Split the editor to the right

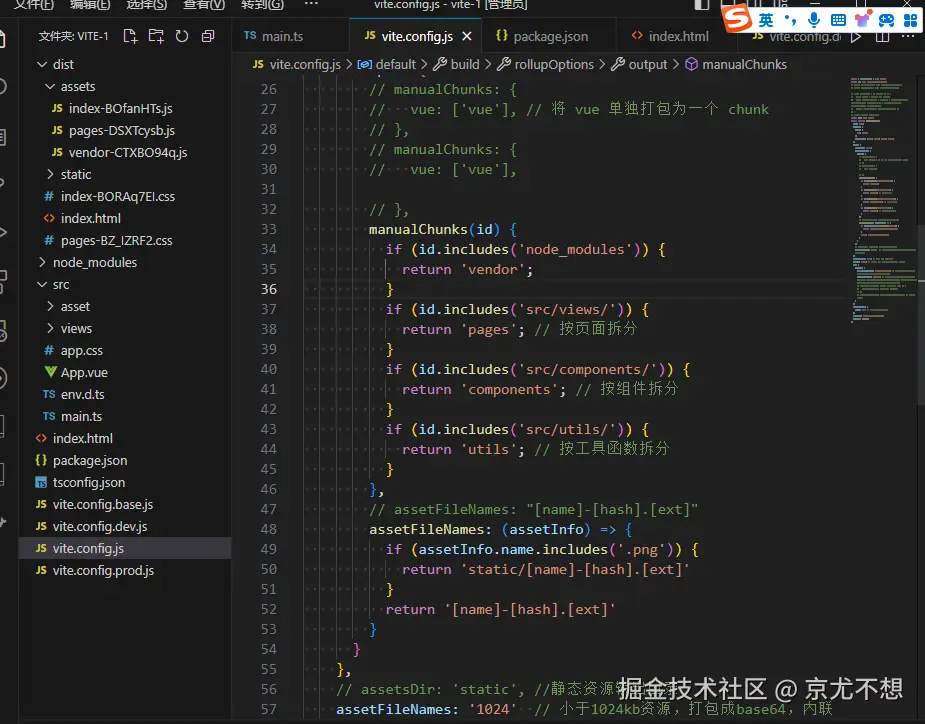pos(883,37)
